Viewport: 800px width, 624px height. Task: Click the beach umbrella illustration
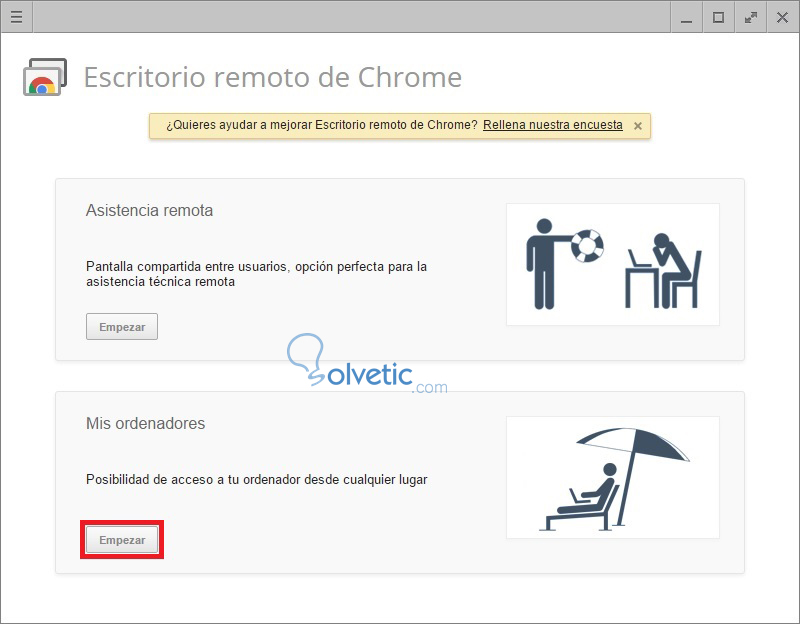(613, 477)
